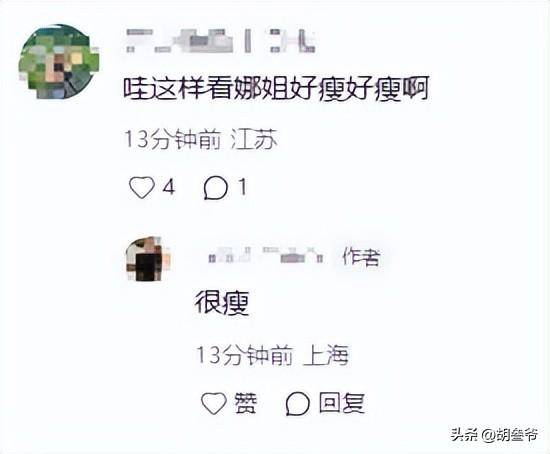Viewport: 550px width, 454px height.
Task: Click the 赞 like label
Action: click(x=246, y=403)
